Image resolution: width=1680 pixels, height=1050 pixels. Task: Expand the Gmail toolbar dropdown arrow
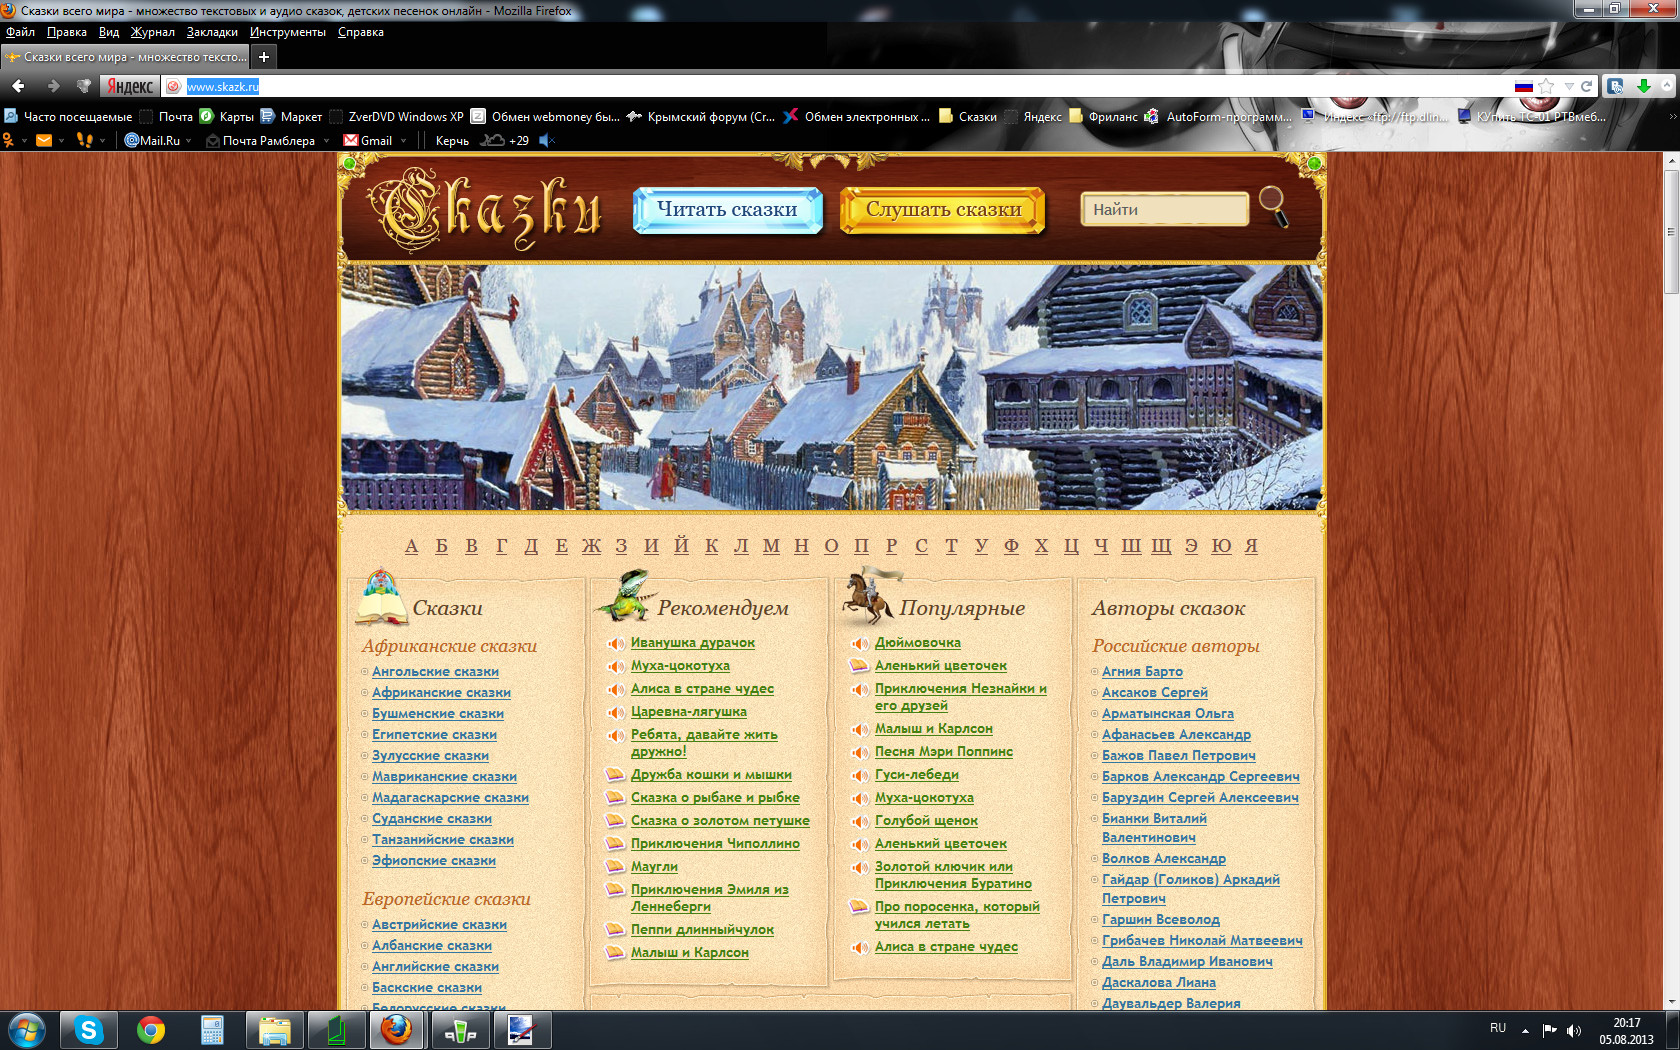pos(403,141)
